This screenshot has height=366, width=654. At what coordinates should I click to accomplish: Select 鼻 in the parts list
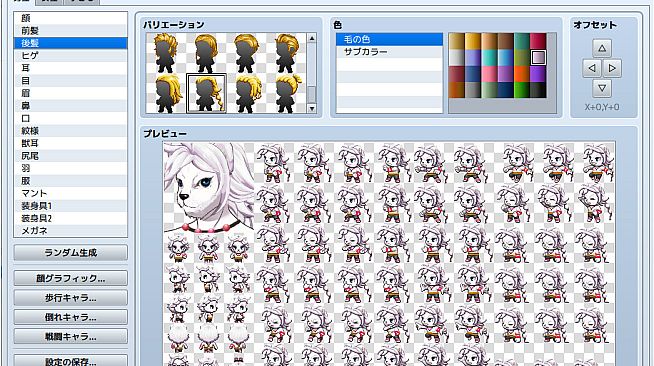click(x=70, y=105)
